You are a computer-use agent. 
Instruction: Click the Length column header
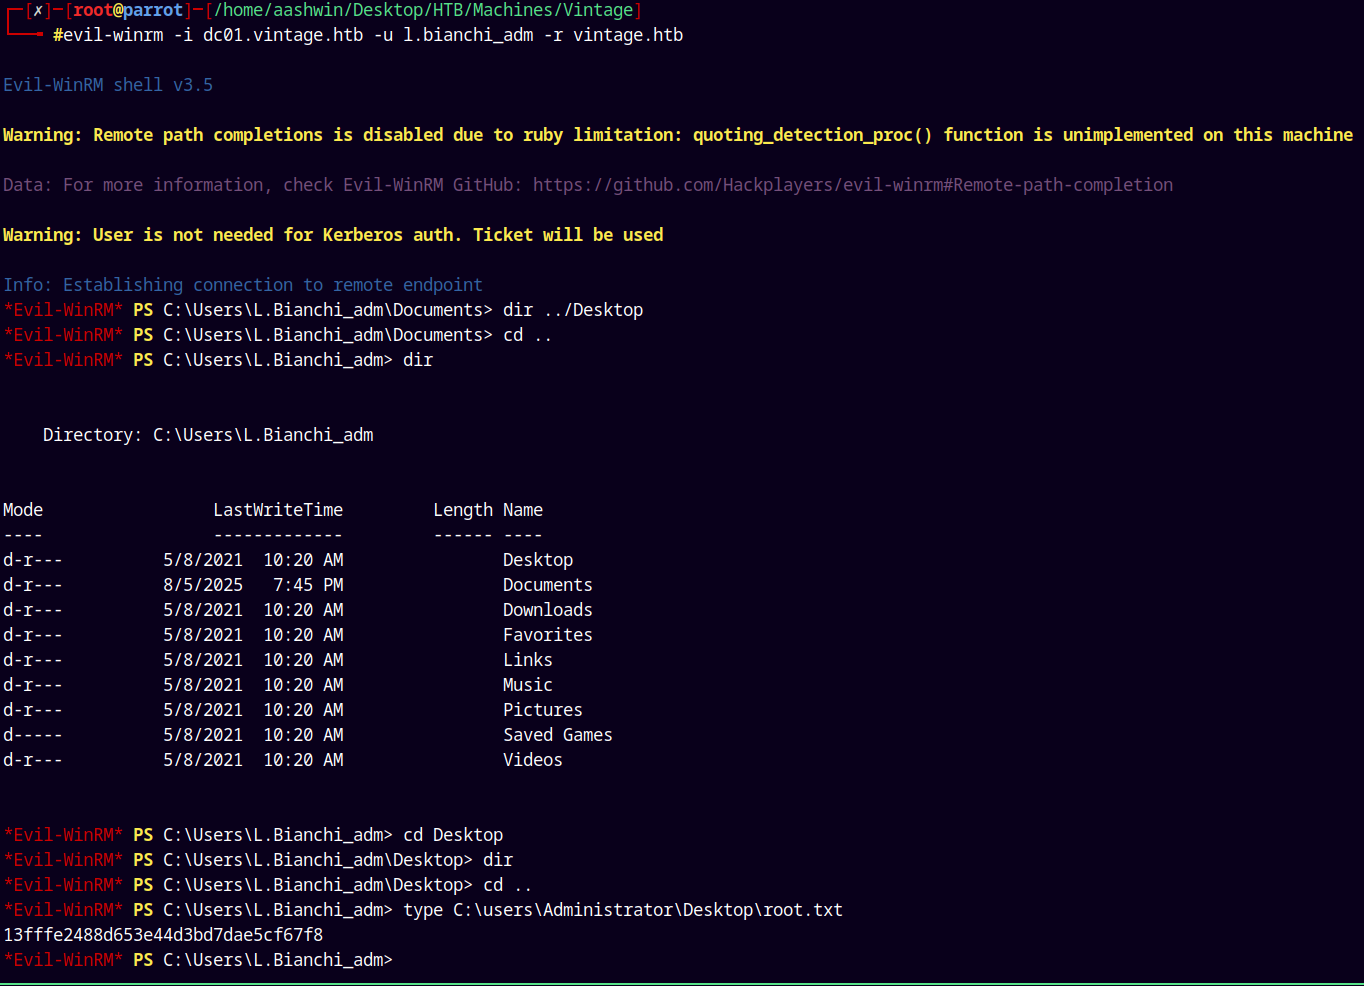[463, 510]
